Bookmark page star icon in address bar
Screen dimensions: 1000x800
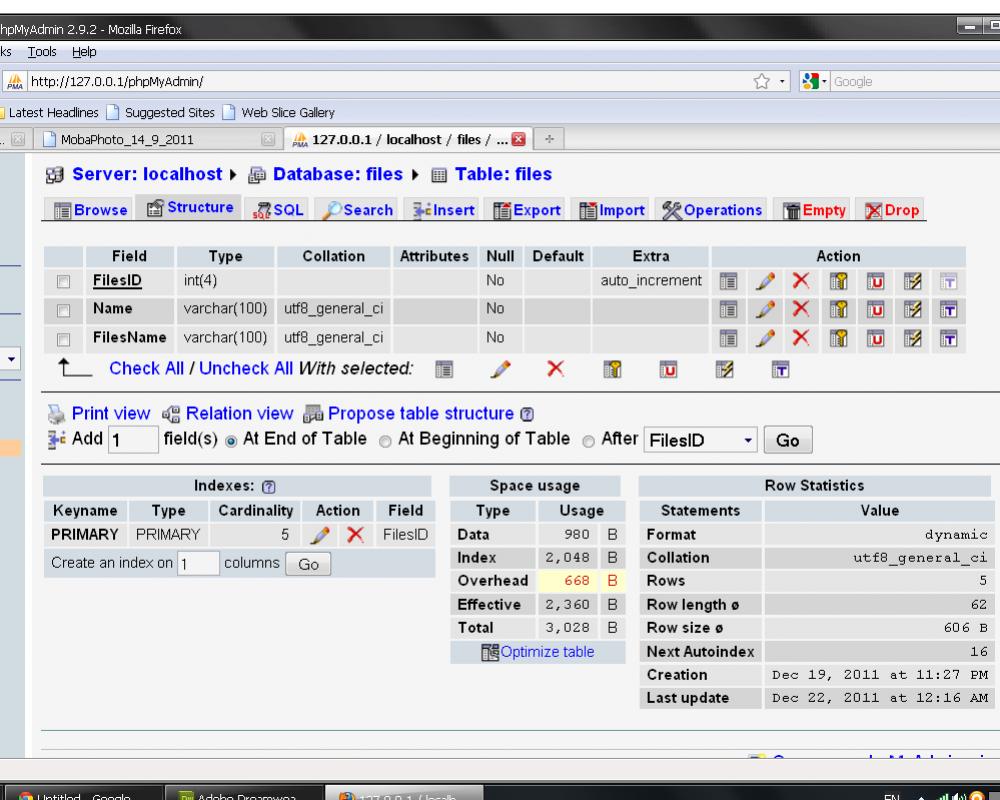pyautogui.click(x=761, y=81)
